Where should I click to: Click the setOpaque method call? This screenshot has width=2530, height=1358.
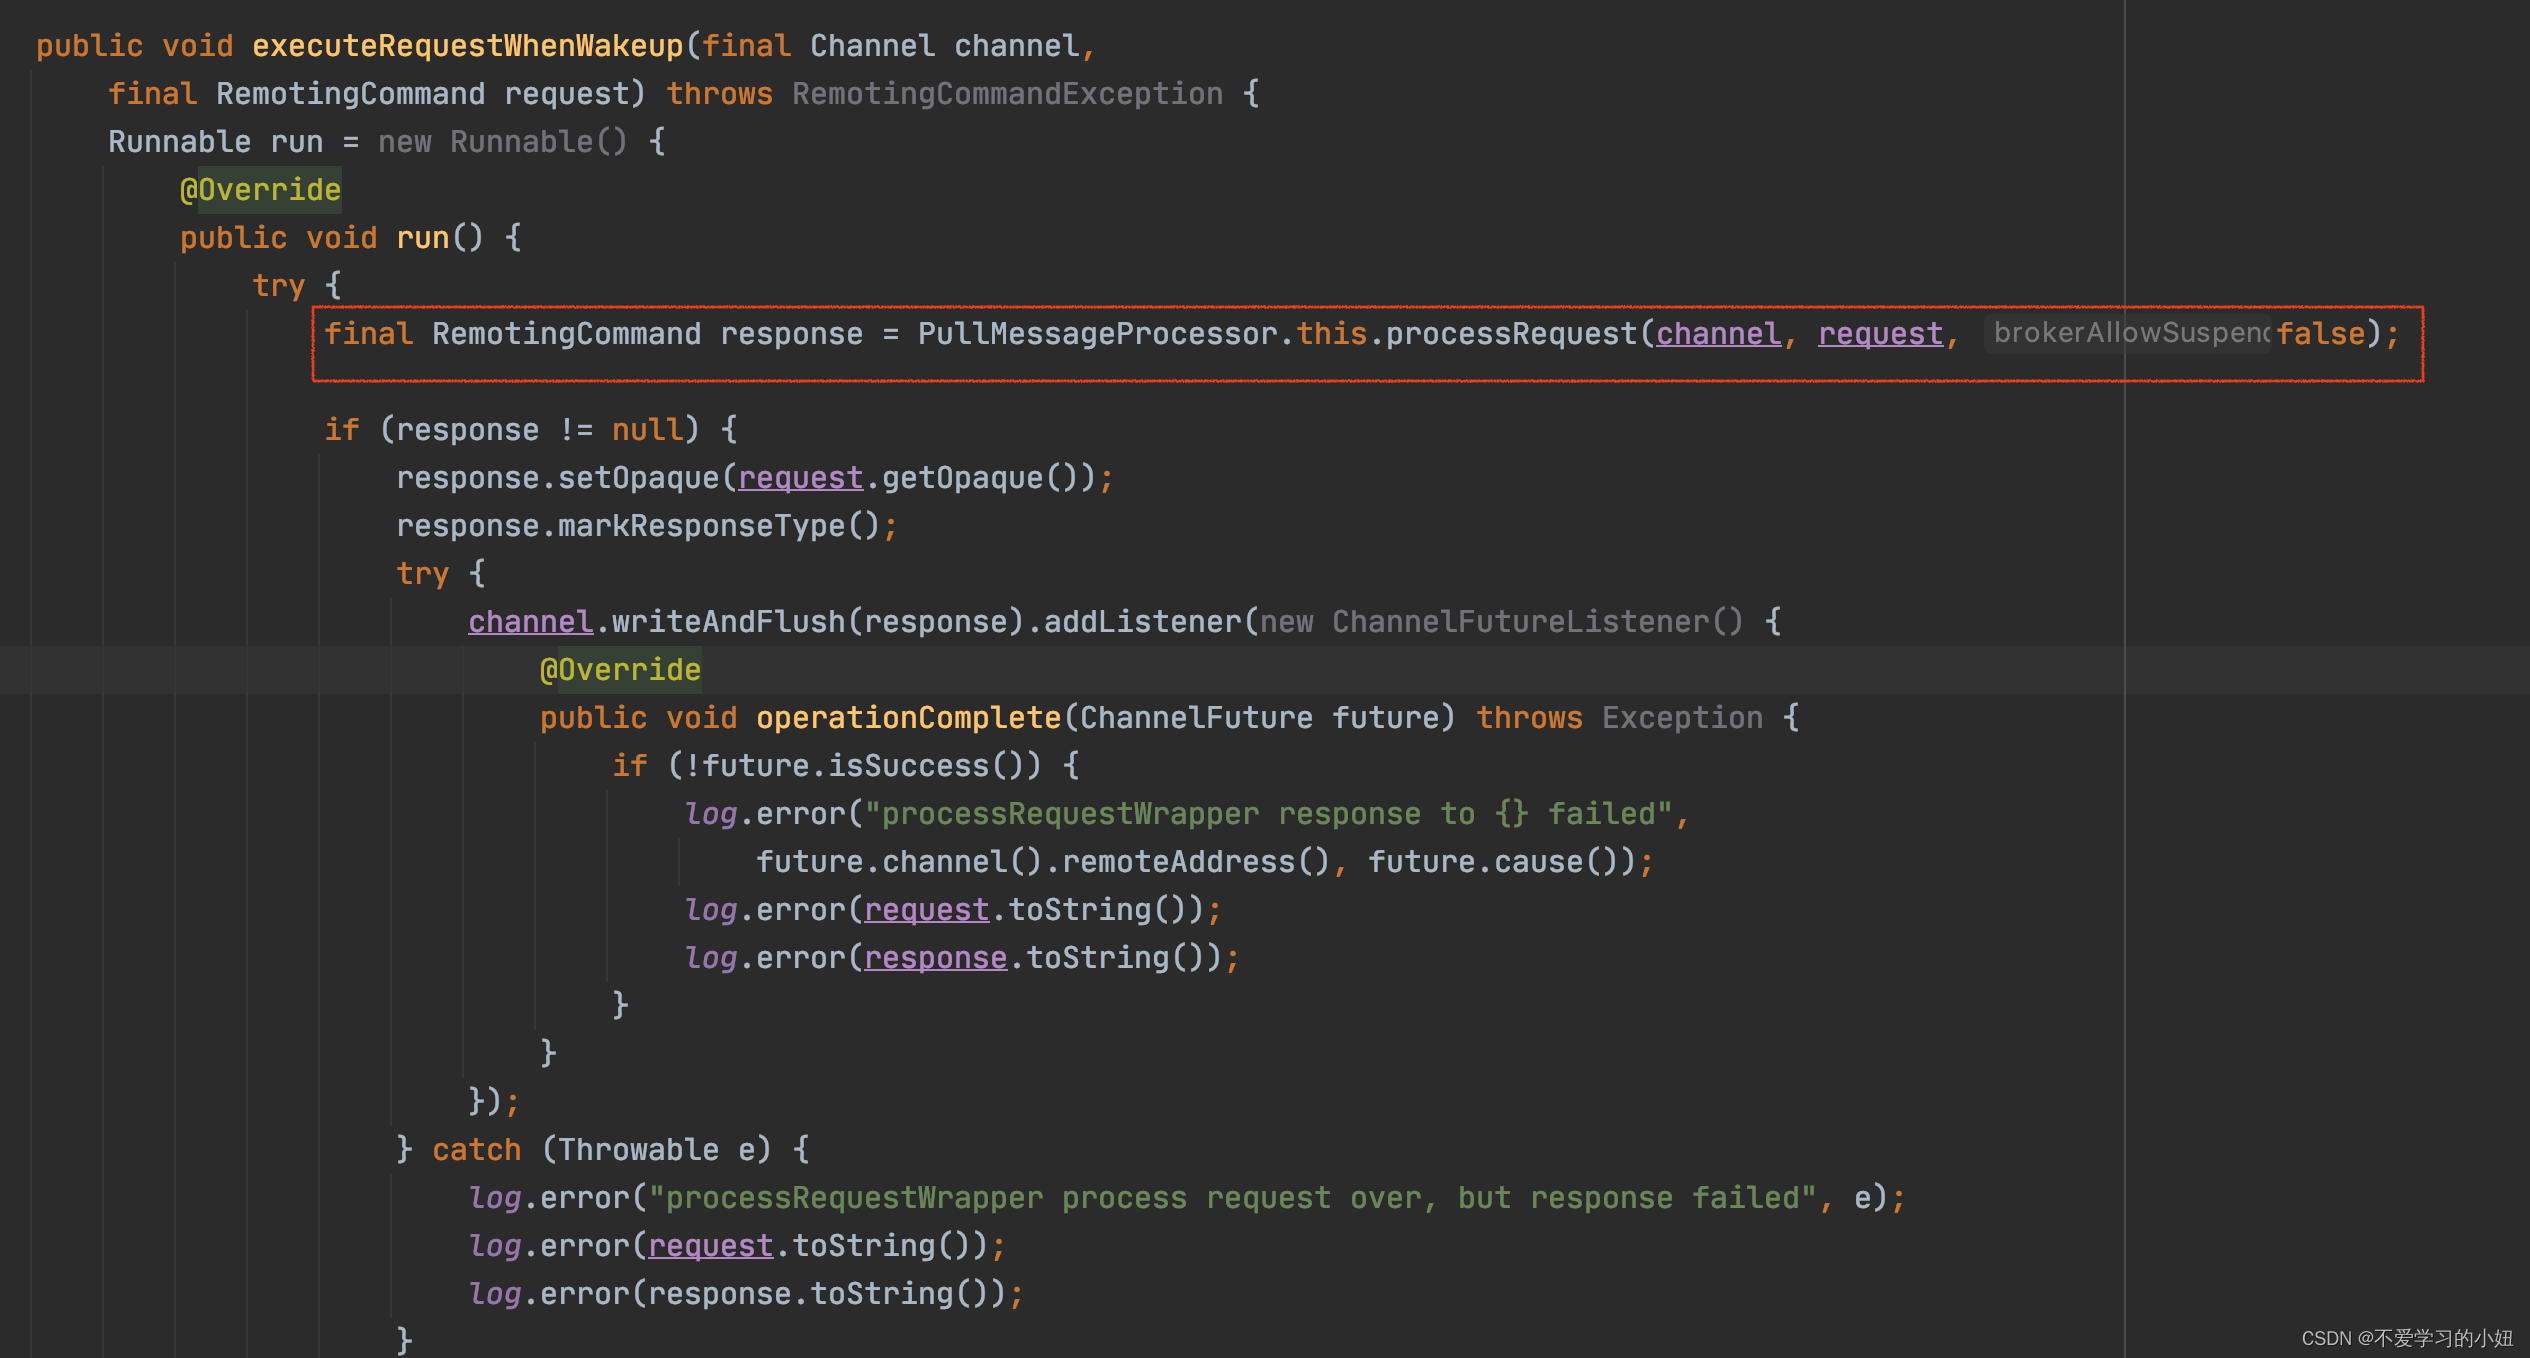[x=638, y=478]
